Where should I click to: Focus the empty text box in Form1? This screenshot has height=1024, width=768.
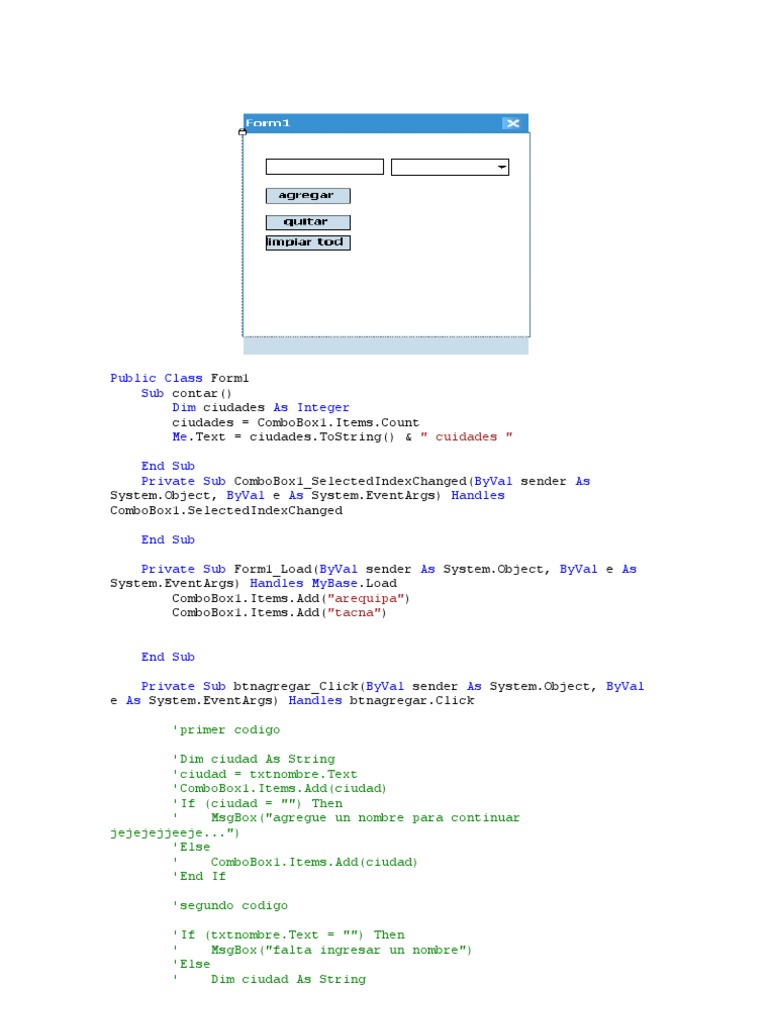tap(325, 167)
